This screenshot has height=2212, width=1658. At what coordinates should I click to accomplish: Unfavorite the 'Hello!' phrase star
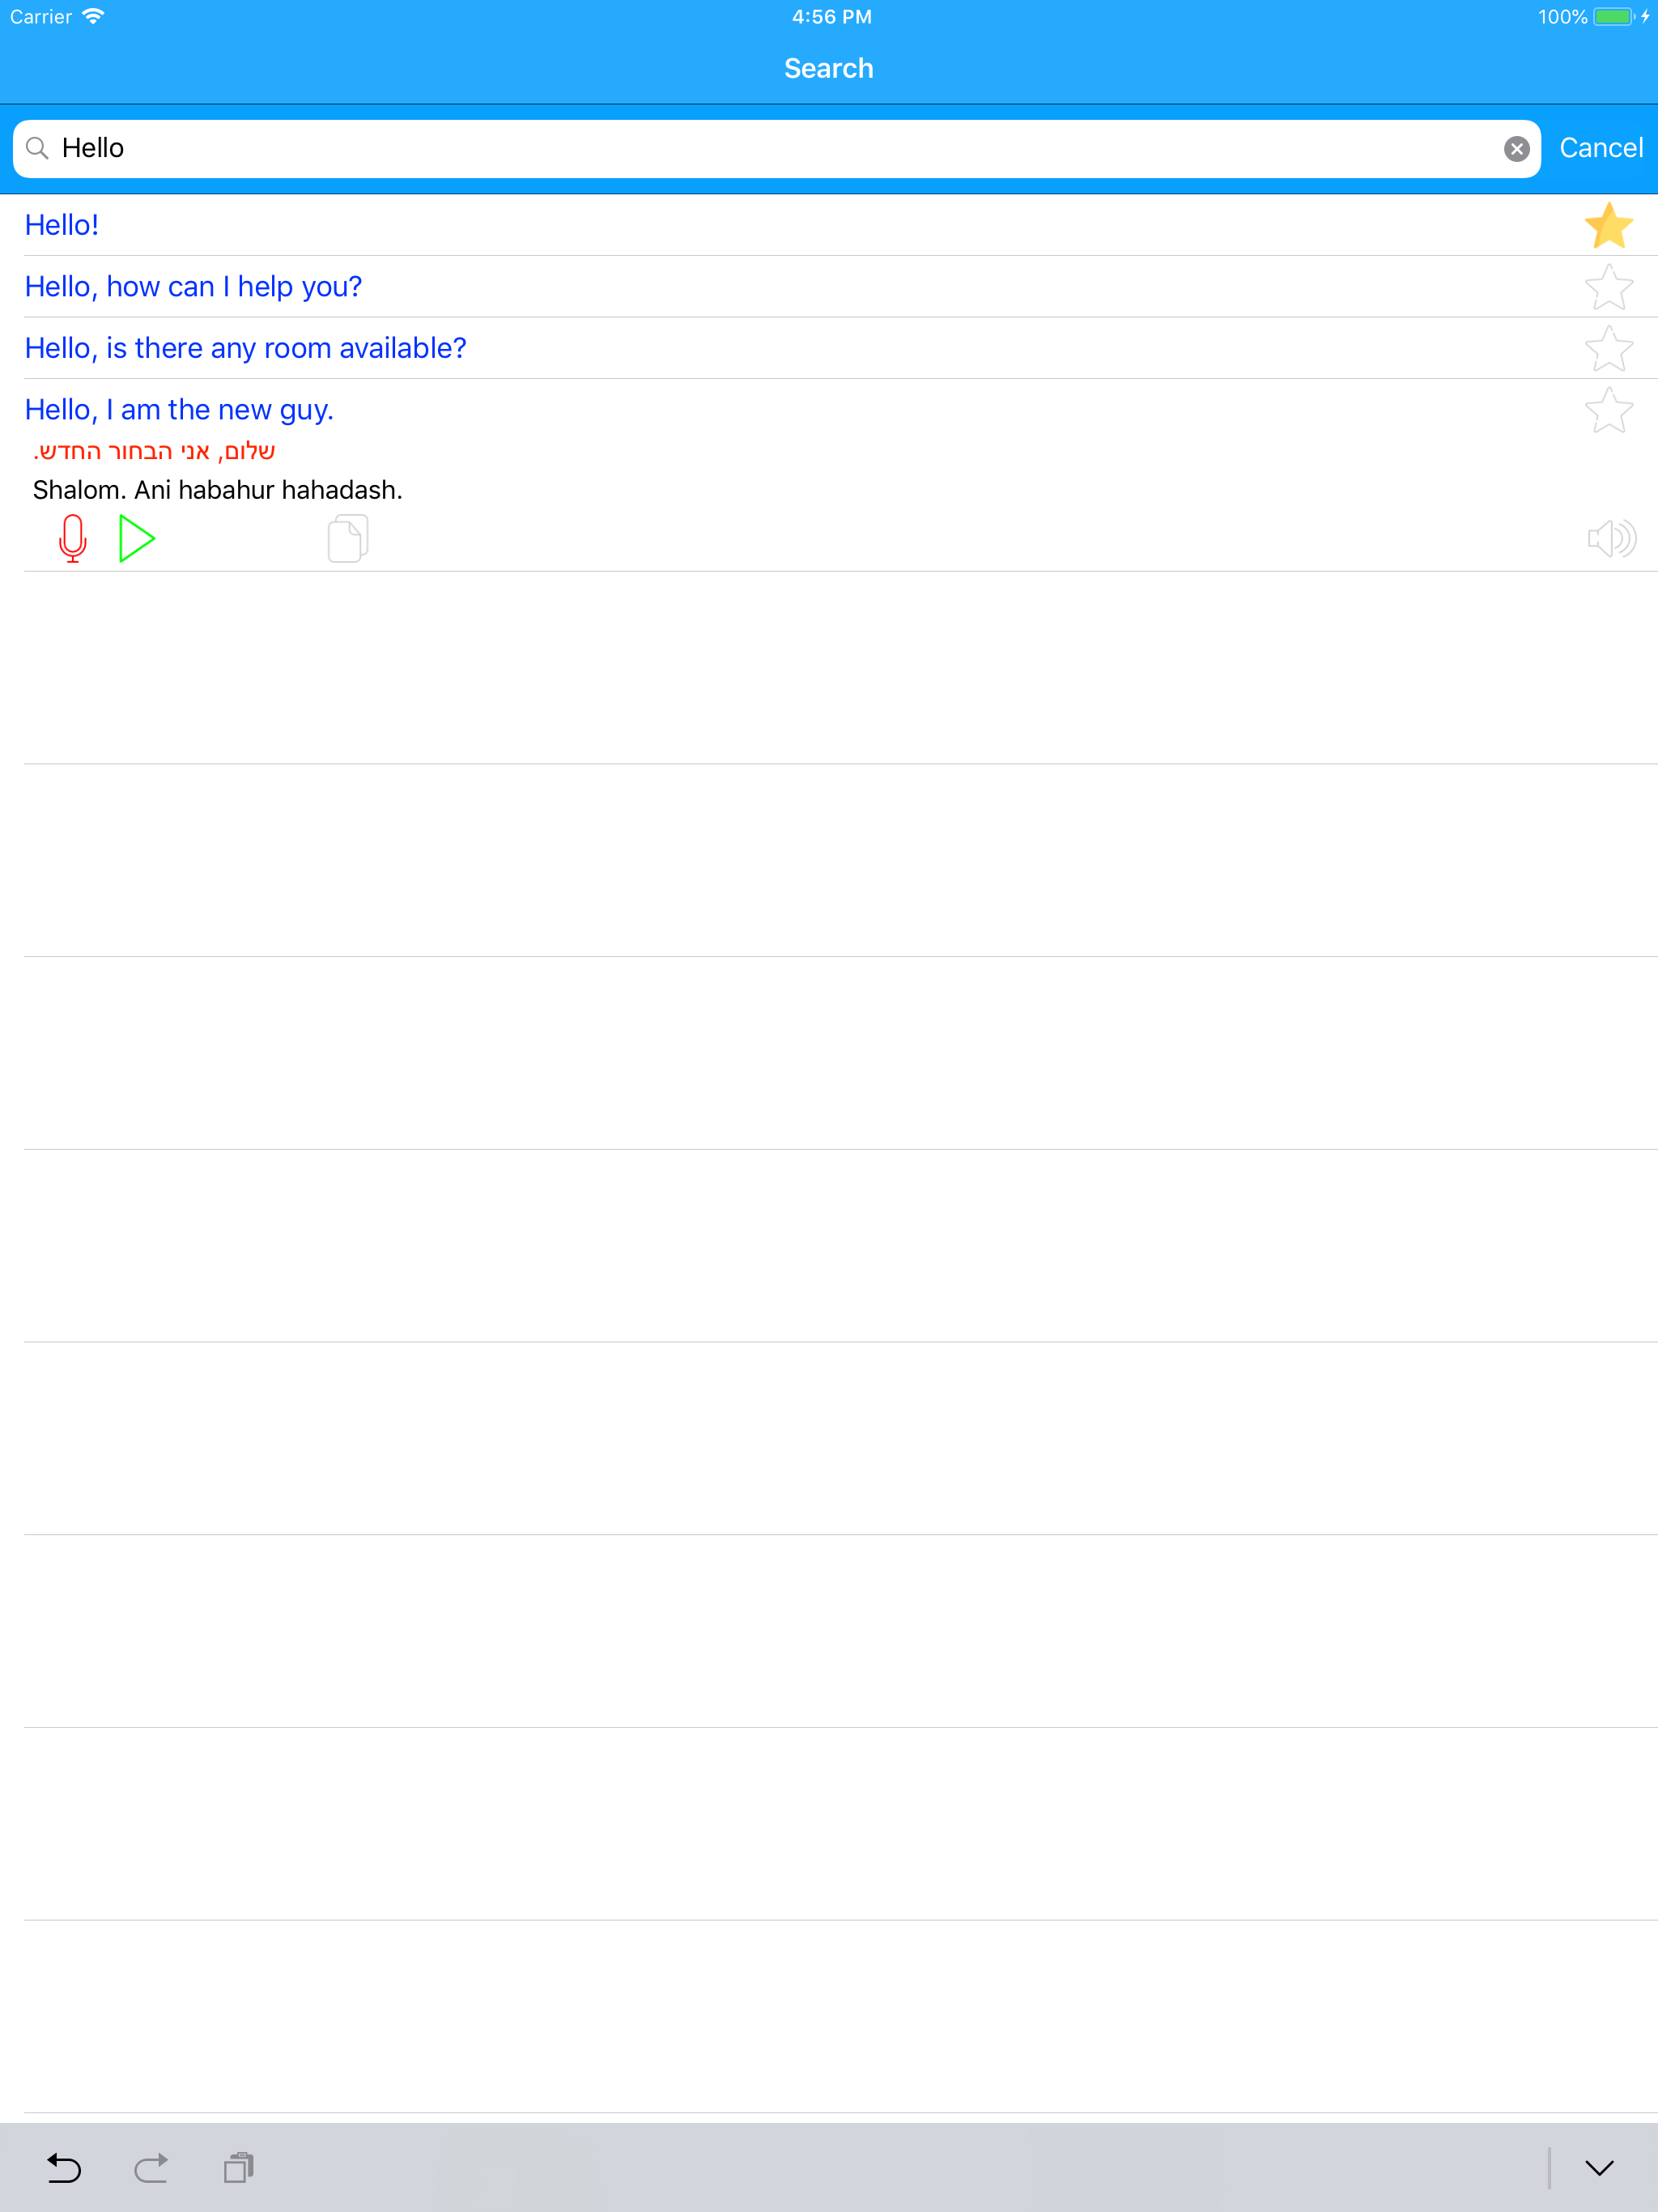(1609, 226)
